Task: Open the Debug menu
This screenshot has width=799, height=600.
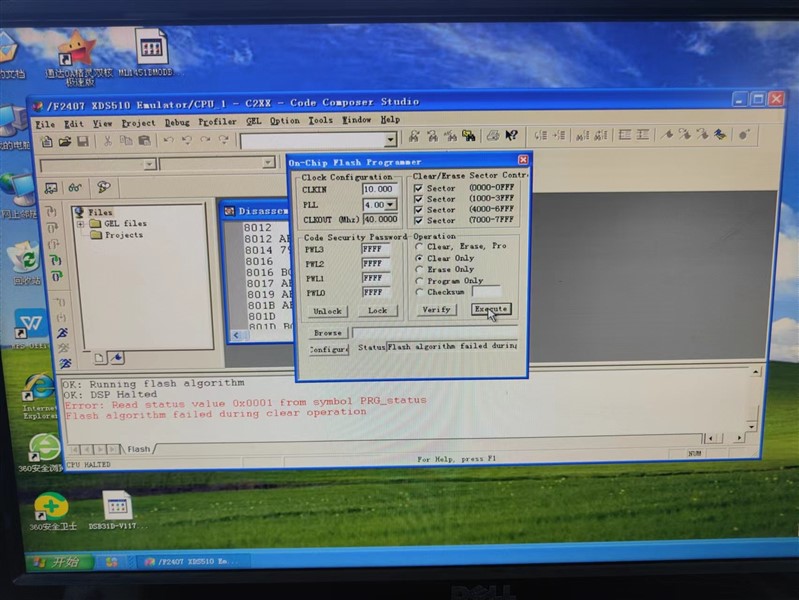Action: tap(177, 122)
